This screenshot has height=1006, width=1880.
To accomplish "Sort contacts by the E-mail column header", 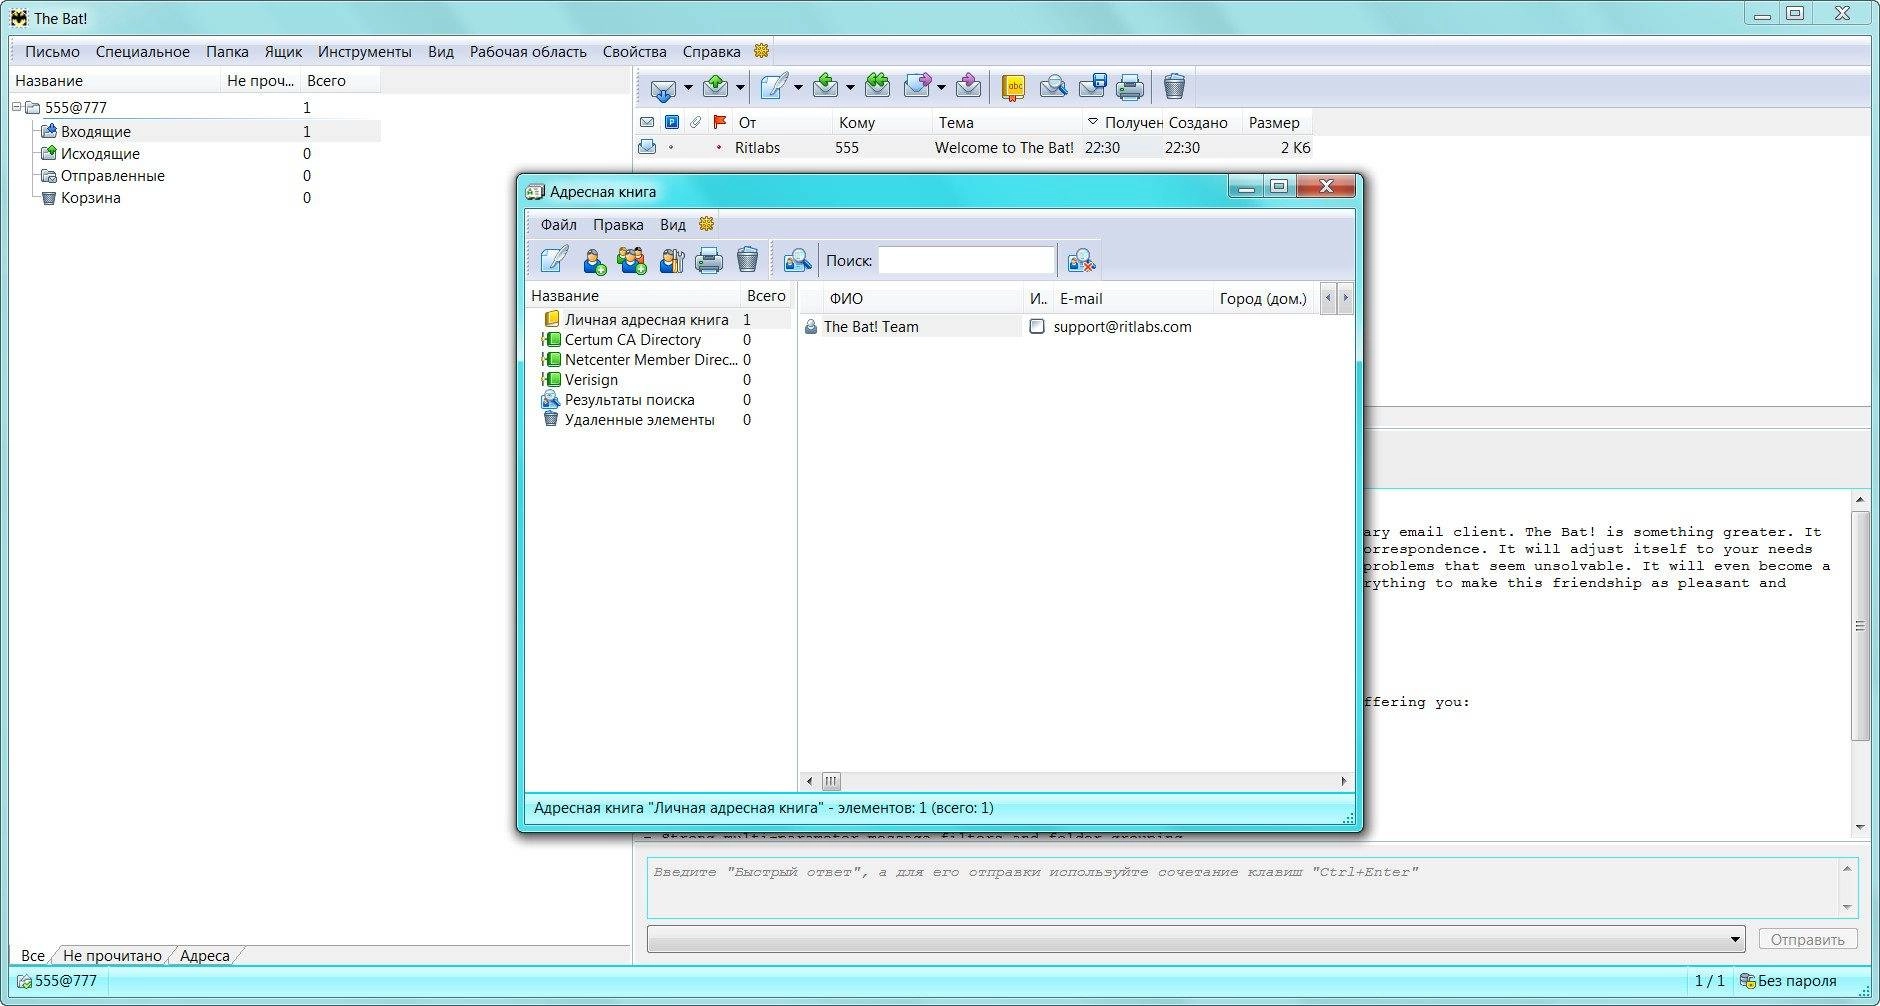I will tap(1133, 298).
